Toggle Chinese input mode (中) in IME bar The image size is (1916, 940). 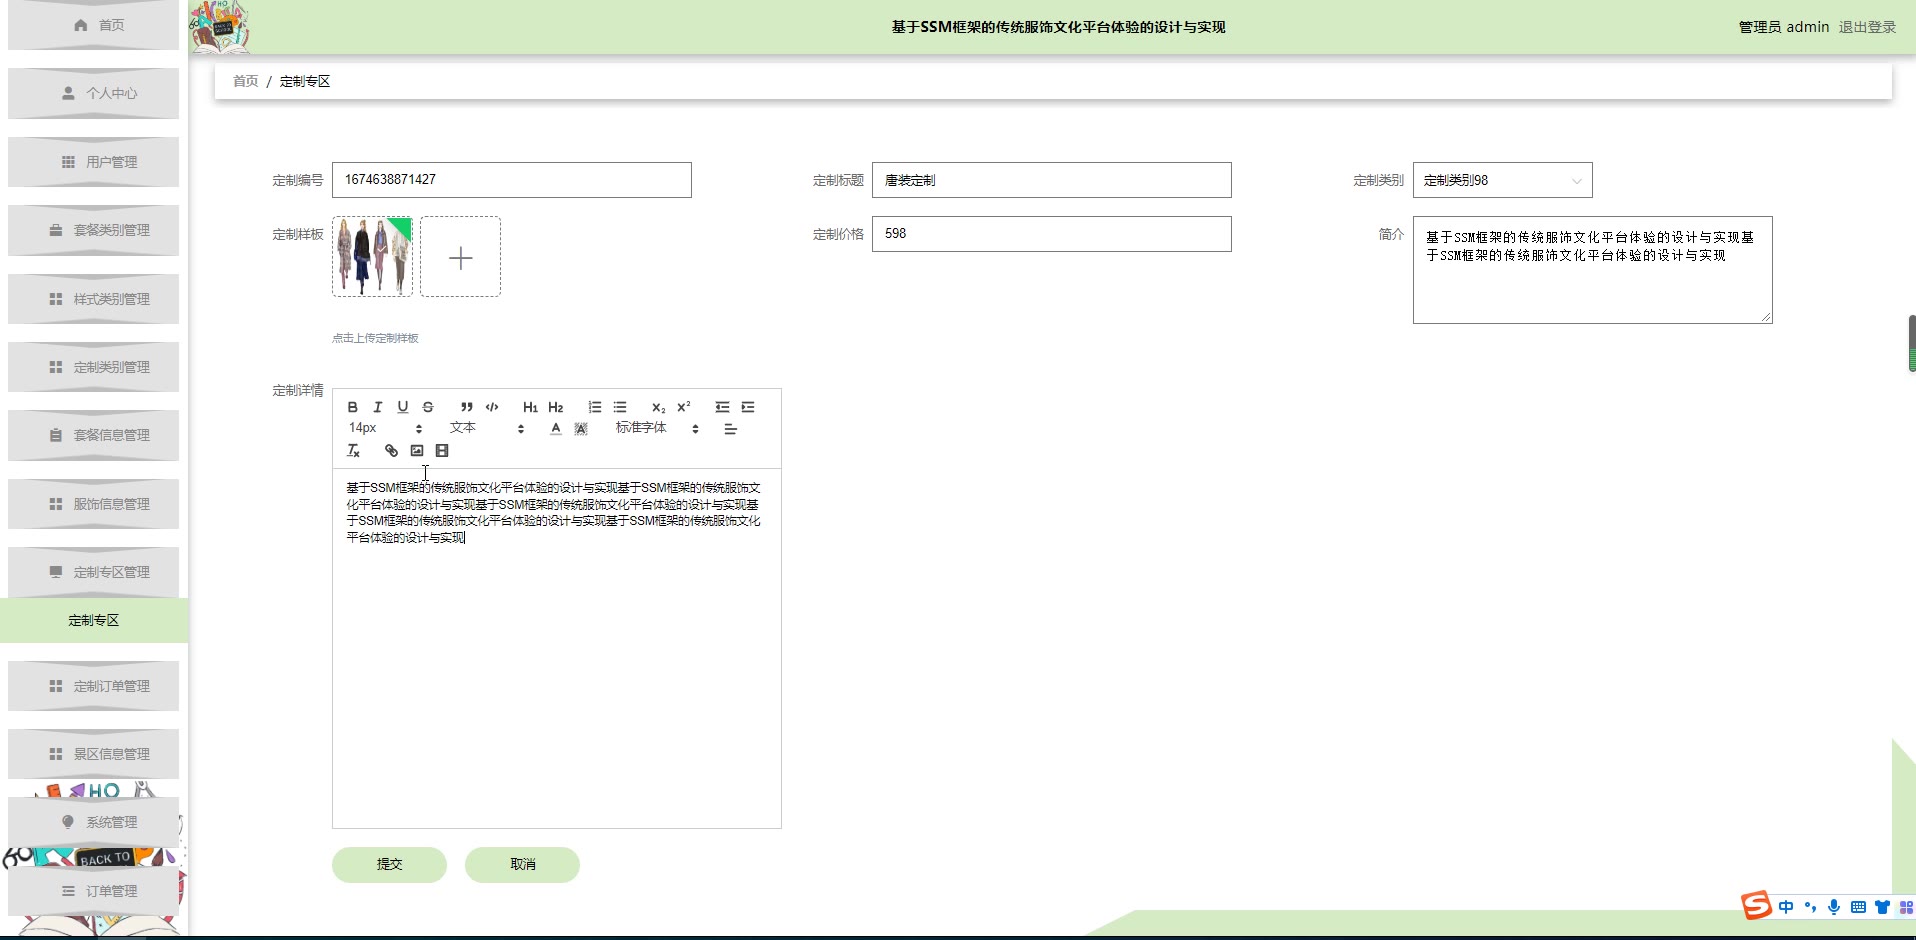click(1786, 907)
